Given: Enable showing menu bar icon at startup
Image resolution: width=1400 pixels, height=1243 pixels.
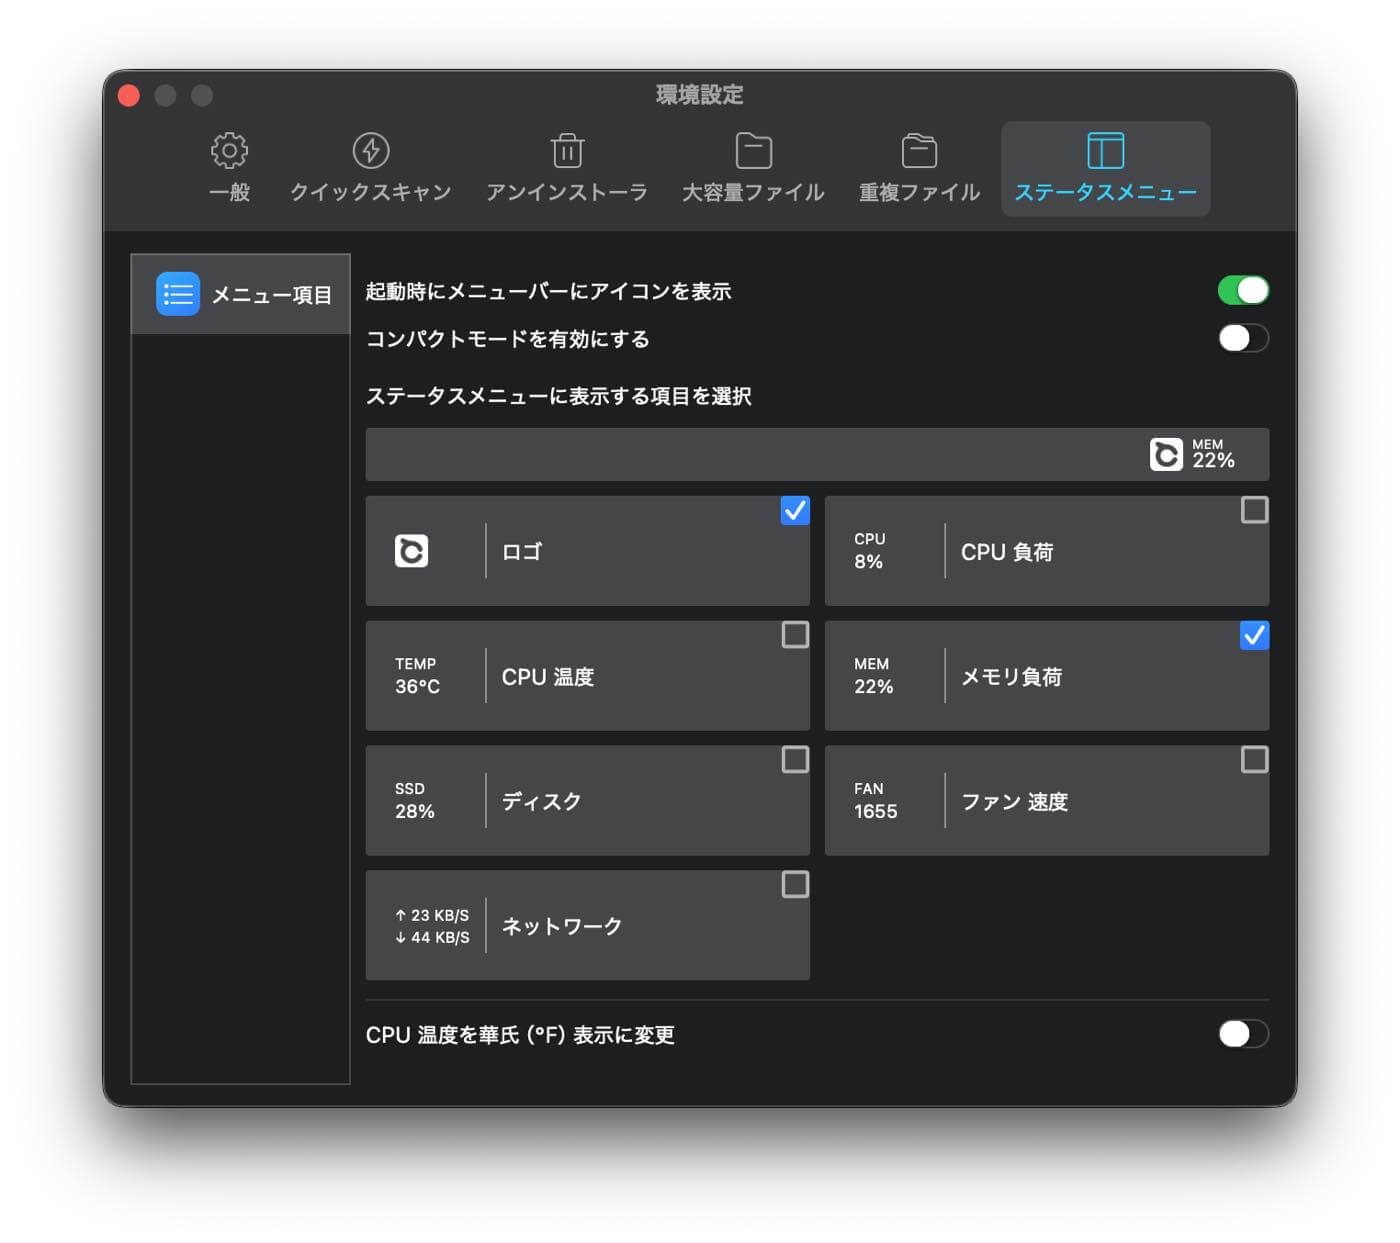Looking at the screenshot, I should 1243,289.
